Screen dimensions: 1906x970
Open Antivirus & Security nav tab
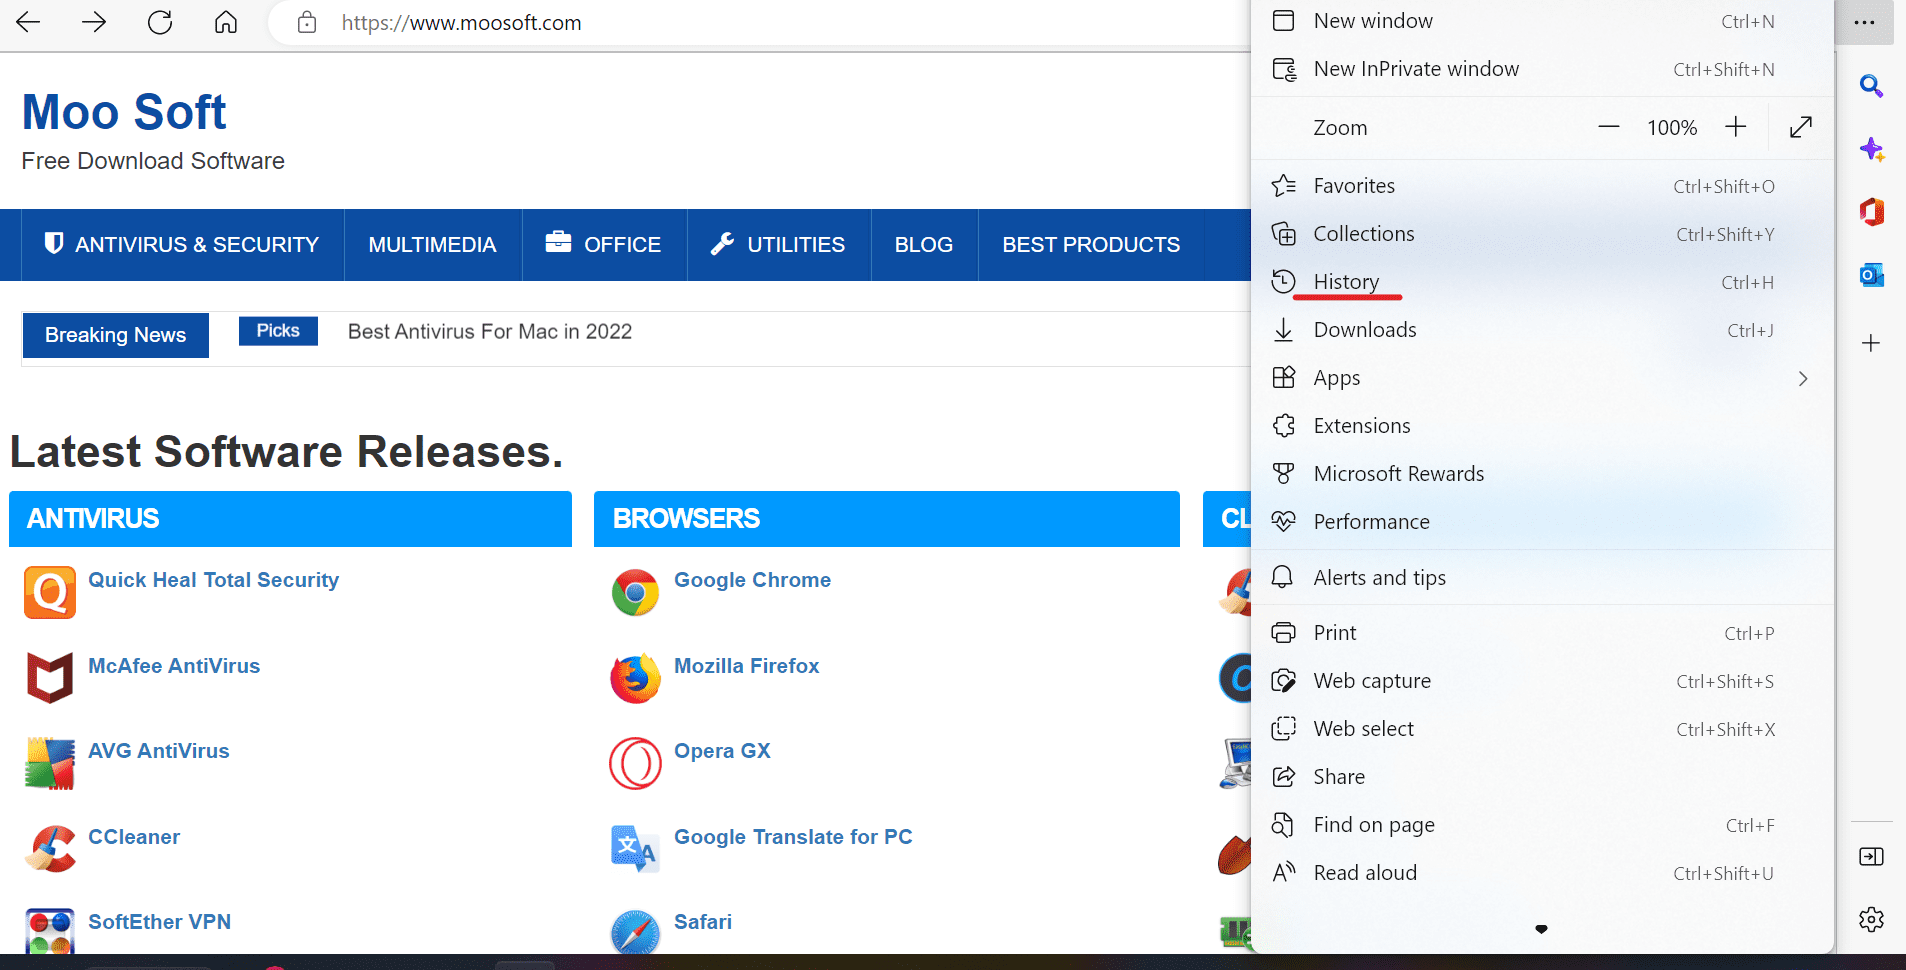click(x=182, y=245)
